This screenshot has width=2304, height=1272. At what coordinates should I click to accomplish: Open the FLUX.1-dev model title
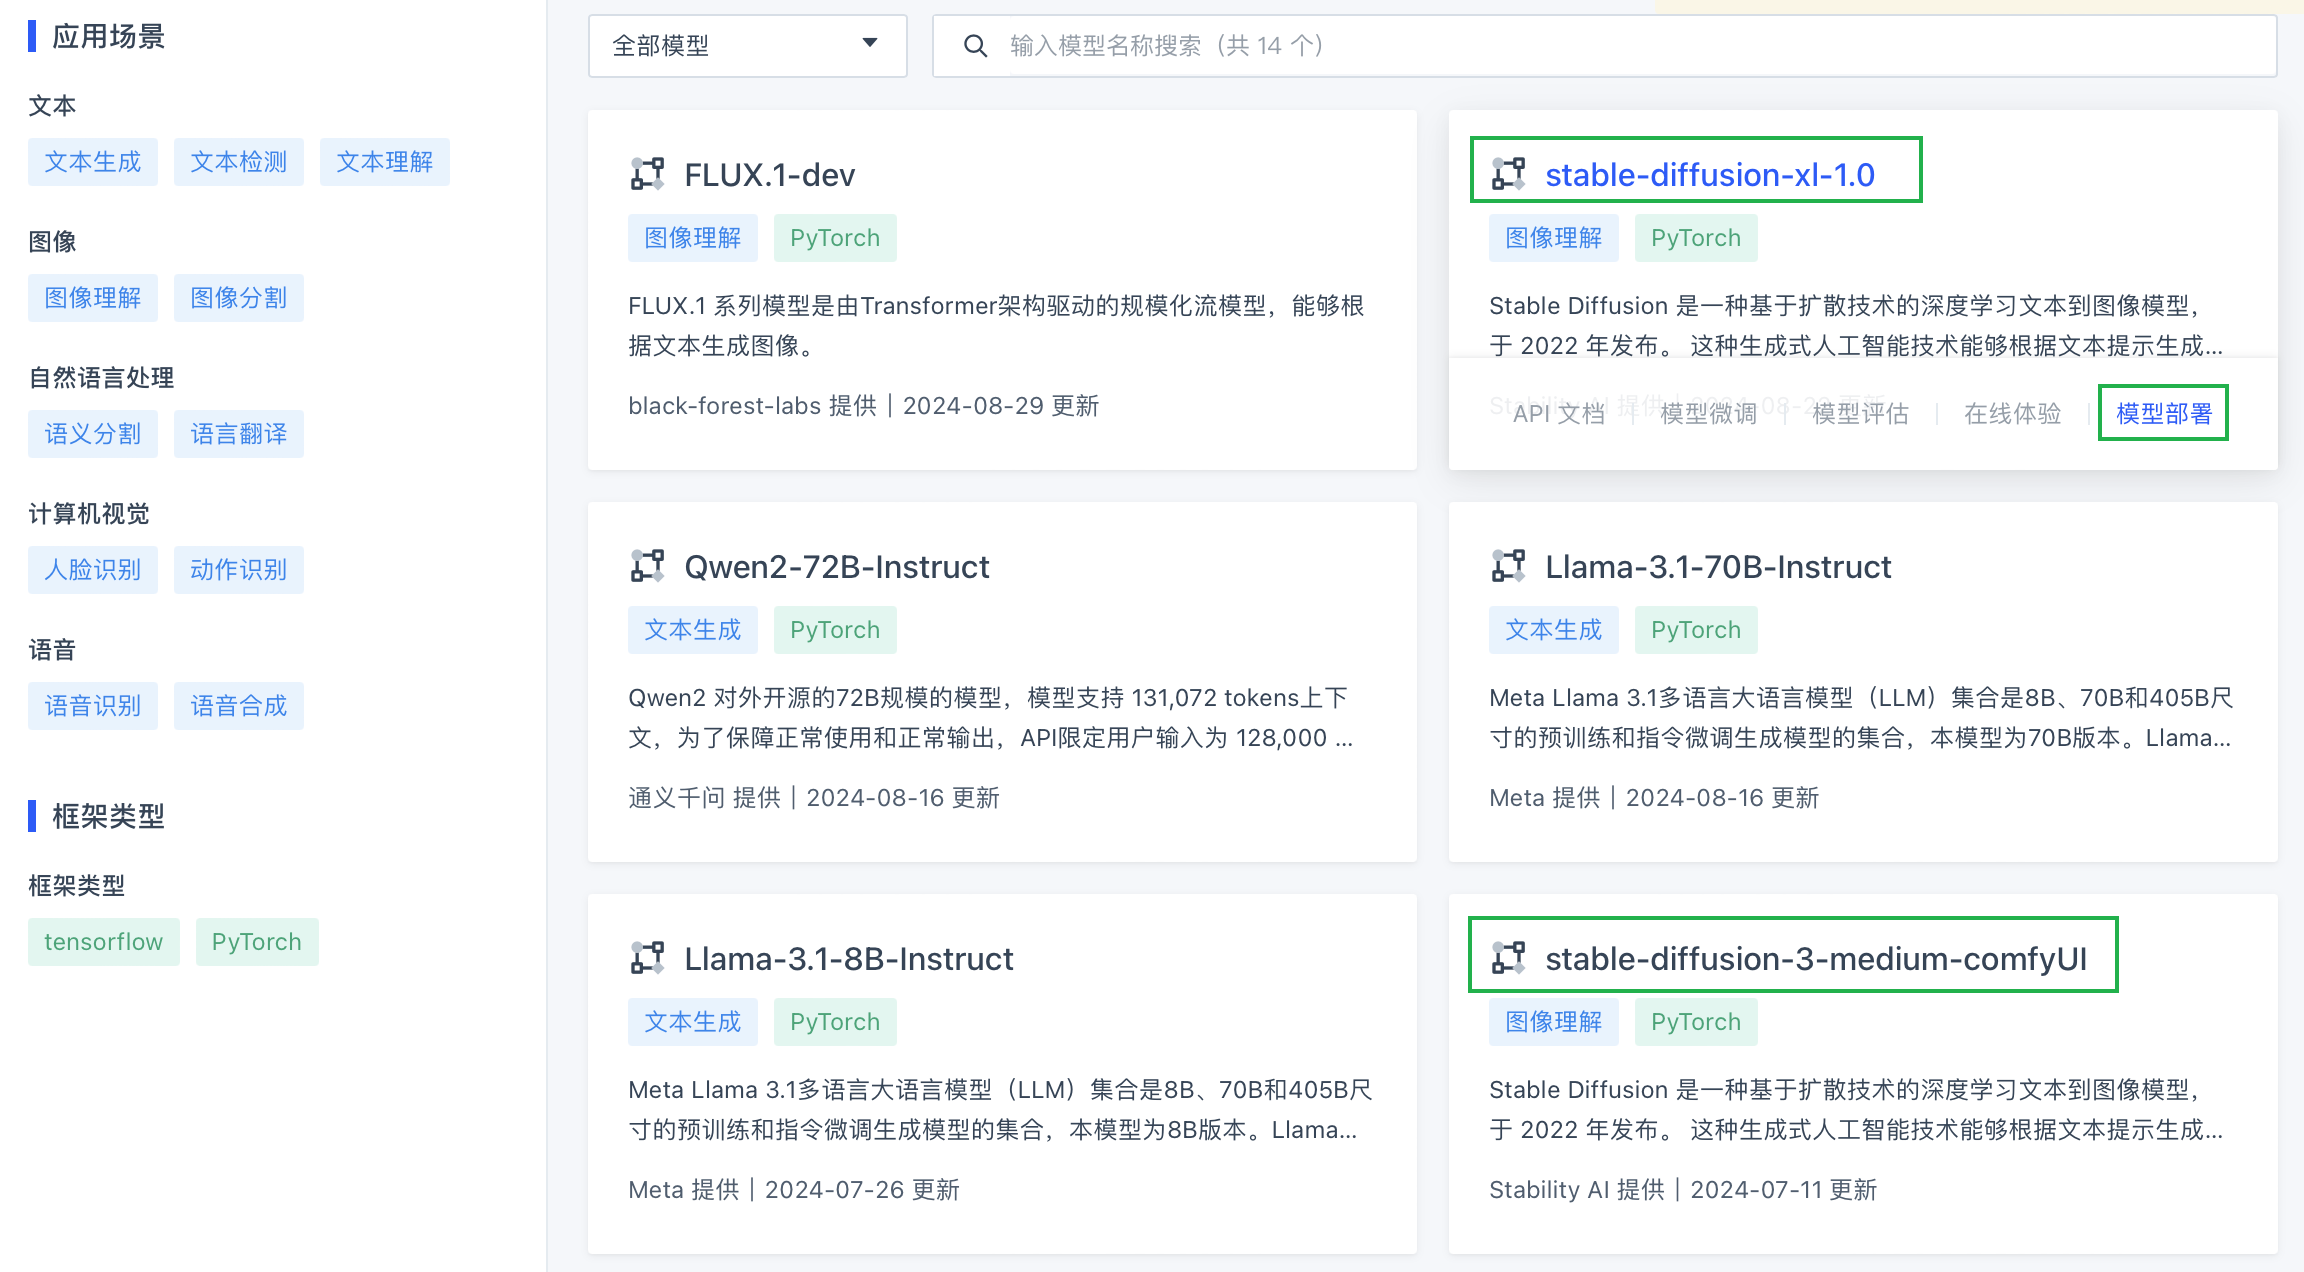(x=770, y=175)
